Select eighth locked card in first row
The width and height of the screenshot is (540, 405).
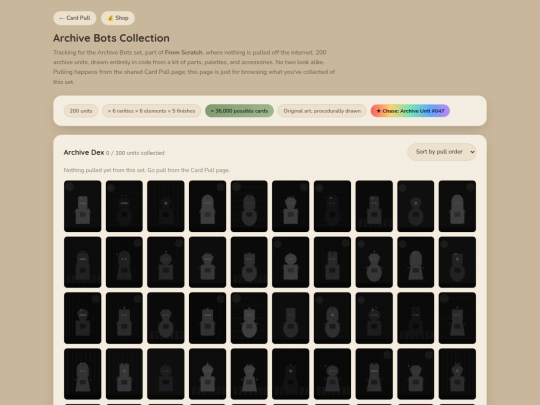pos(374,206)
